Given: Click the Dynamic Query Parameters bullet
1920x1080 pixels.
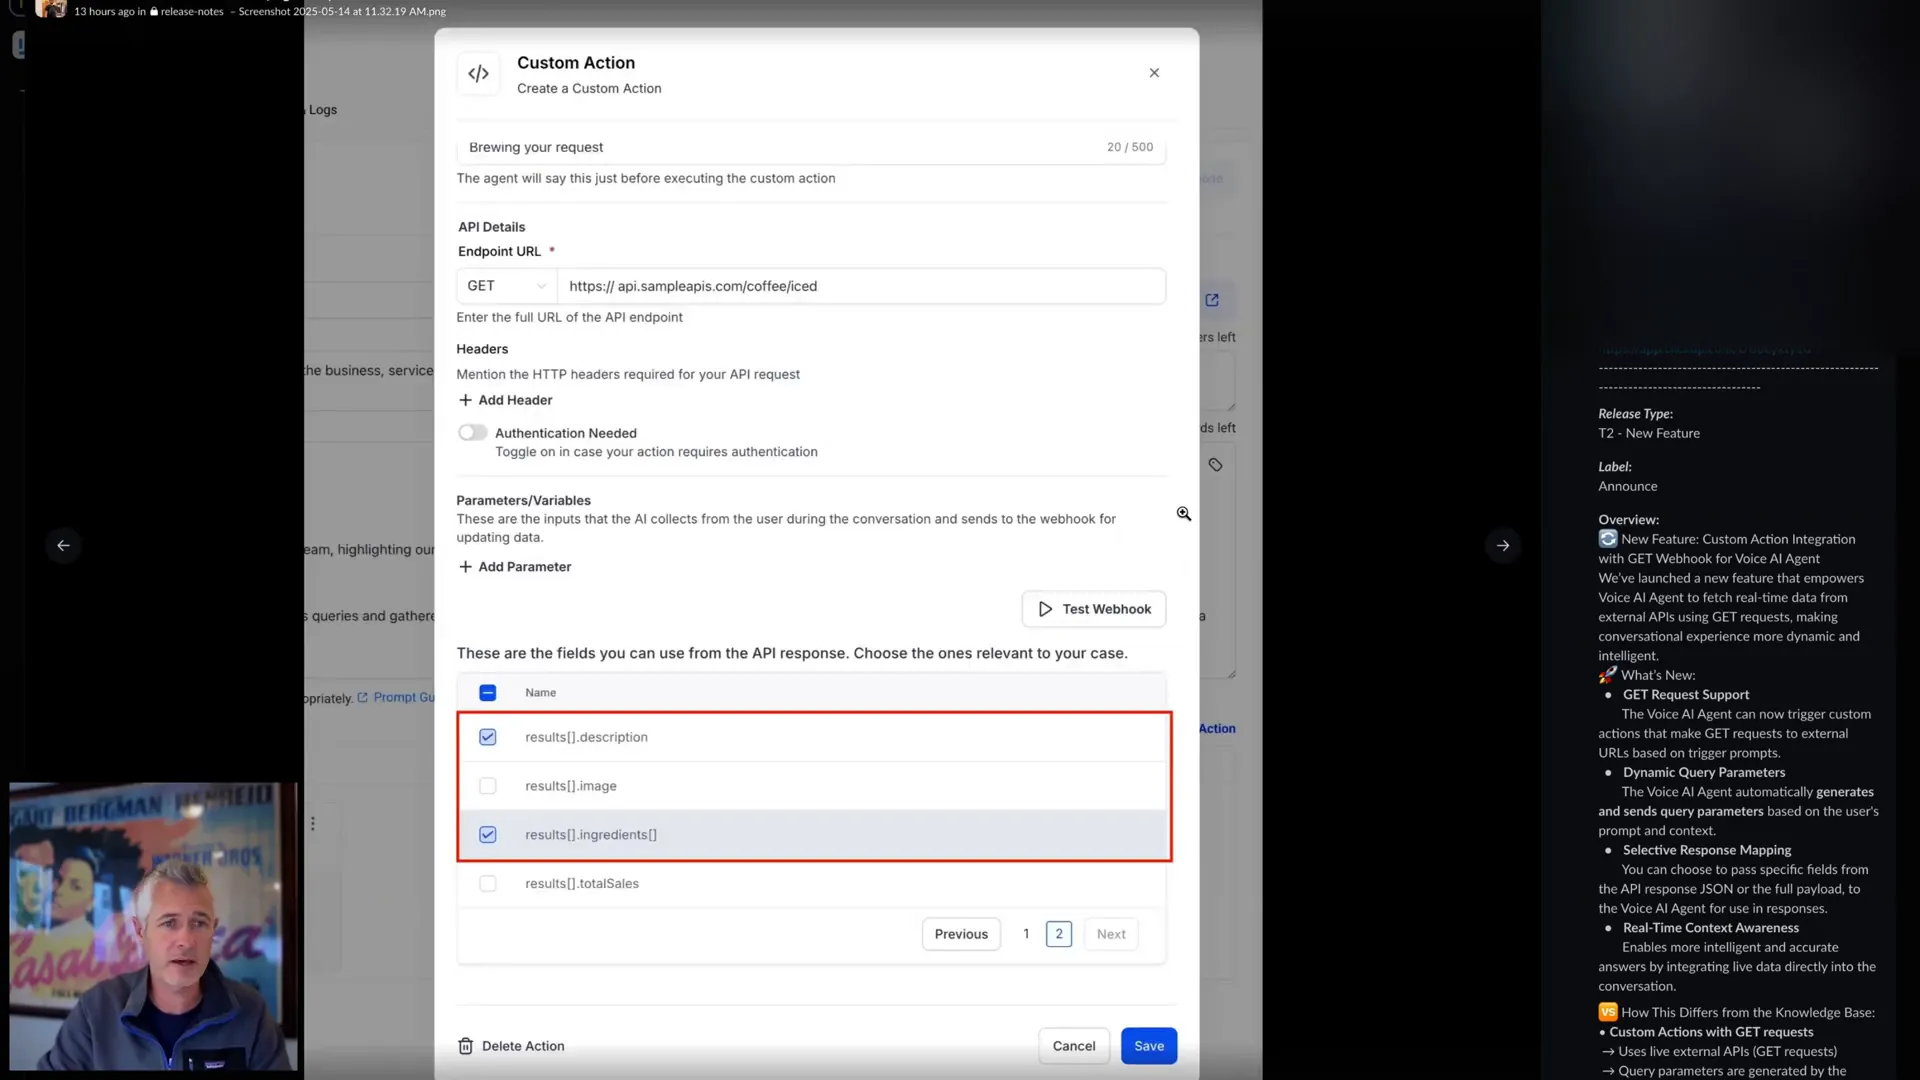Looking at the screenshot, I should pos(1704,773).
